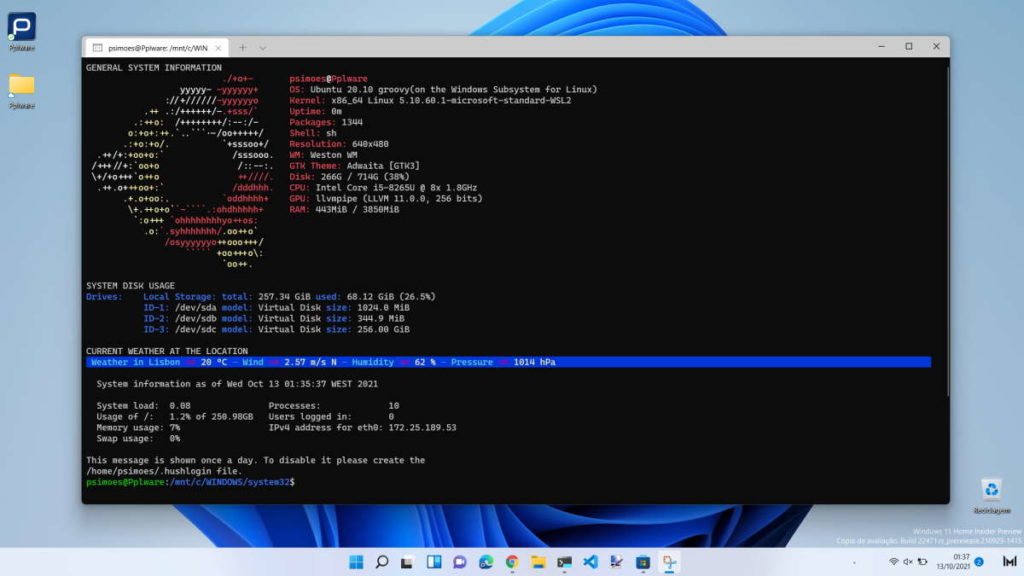This screenshot has height=576, width=1024.
Task: Minimize the terminal window
Action: click(x=882, y=46)
